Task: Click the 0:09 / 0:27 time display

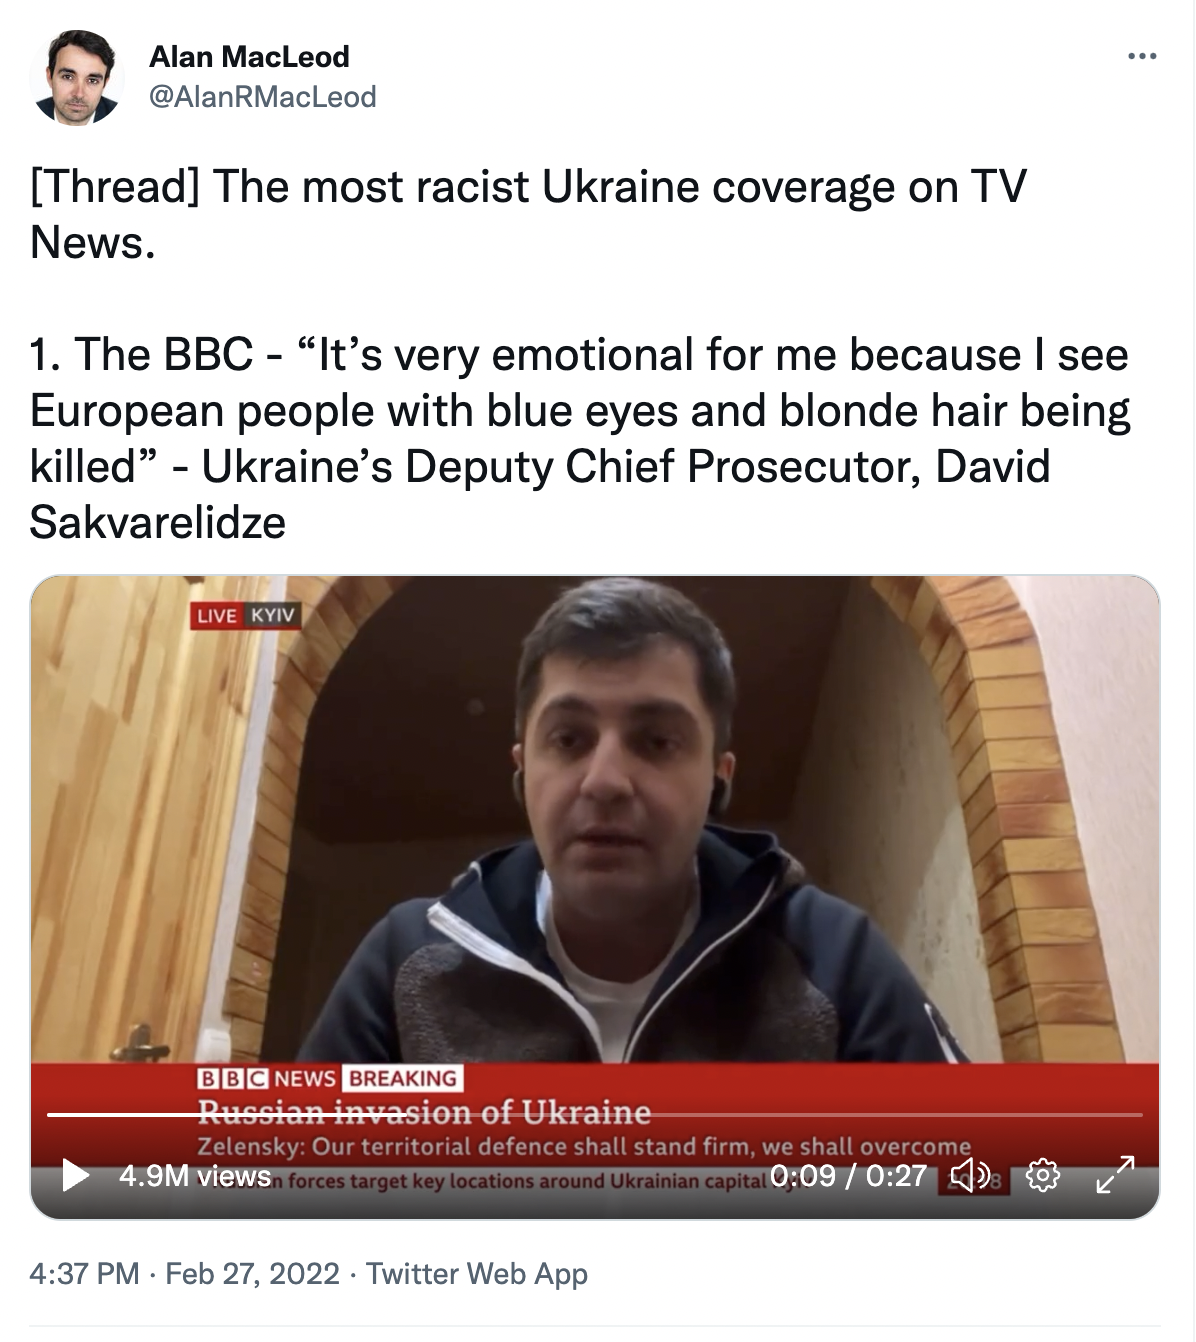Action: point(848,1175)
